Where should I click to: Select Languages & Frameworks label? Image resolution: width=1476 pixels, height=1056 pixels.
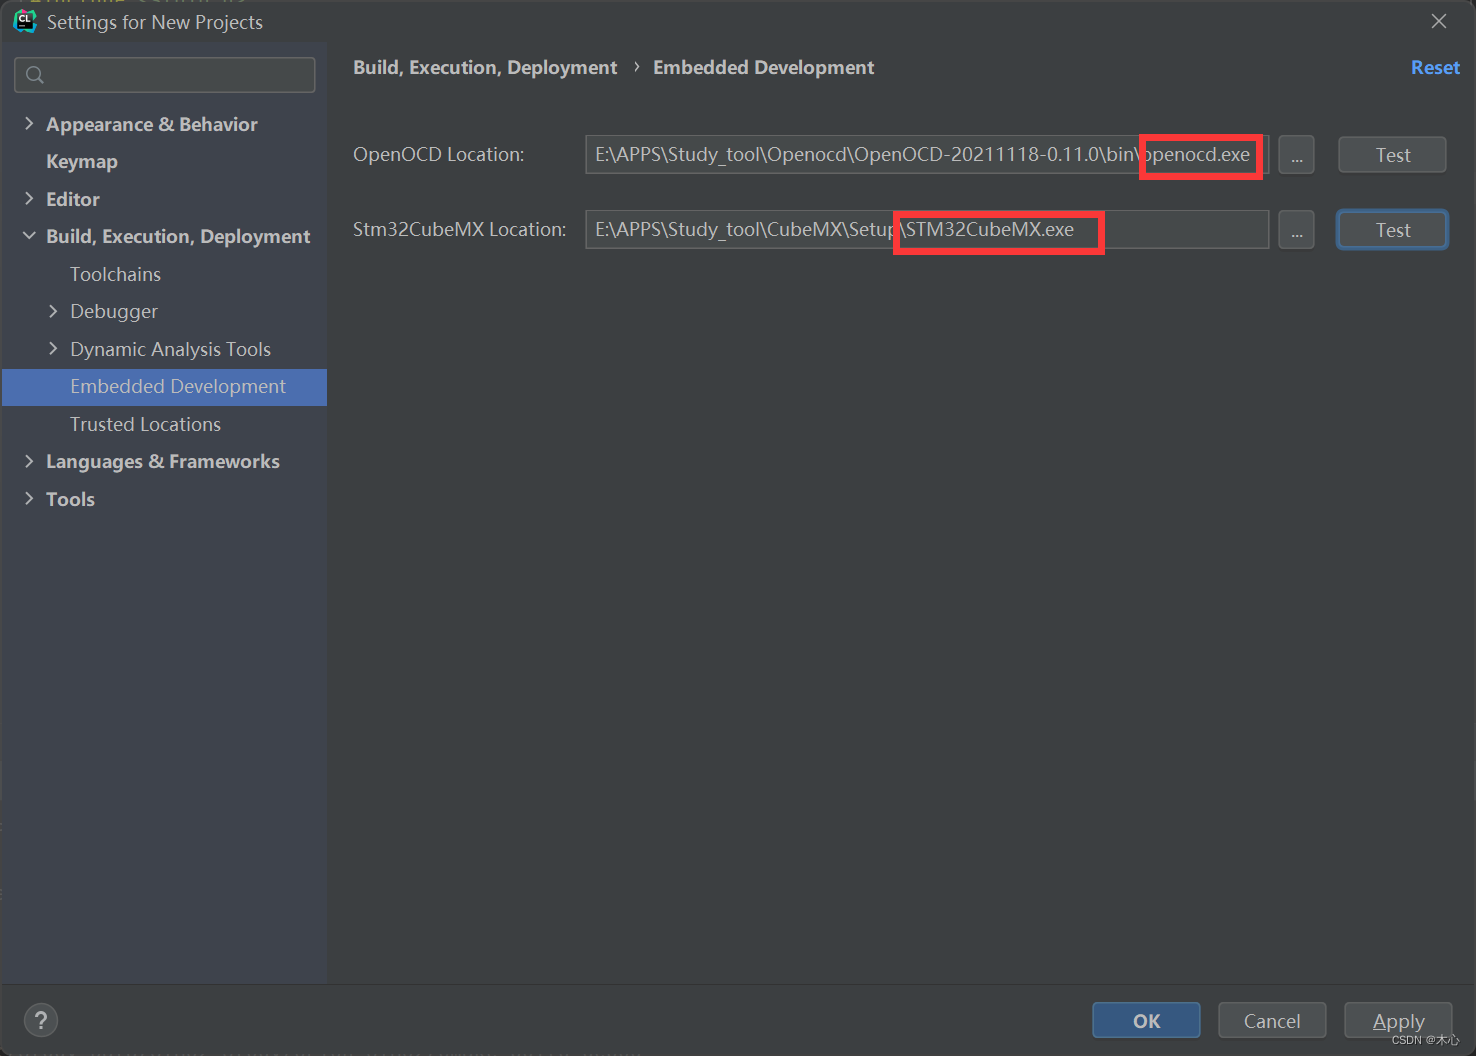pos(163,461)
